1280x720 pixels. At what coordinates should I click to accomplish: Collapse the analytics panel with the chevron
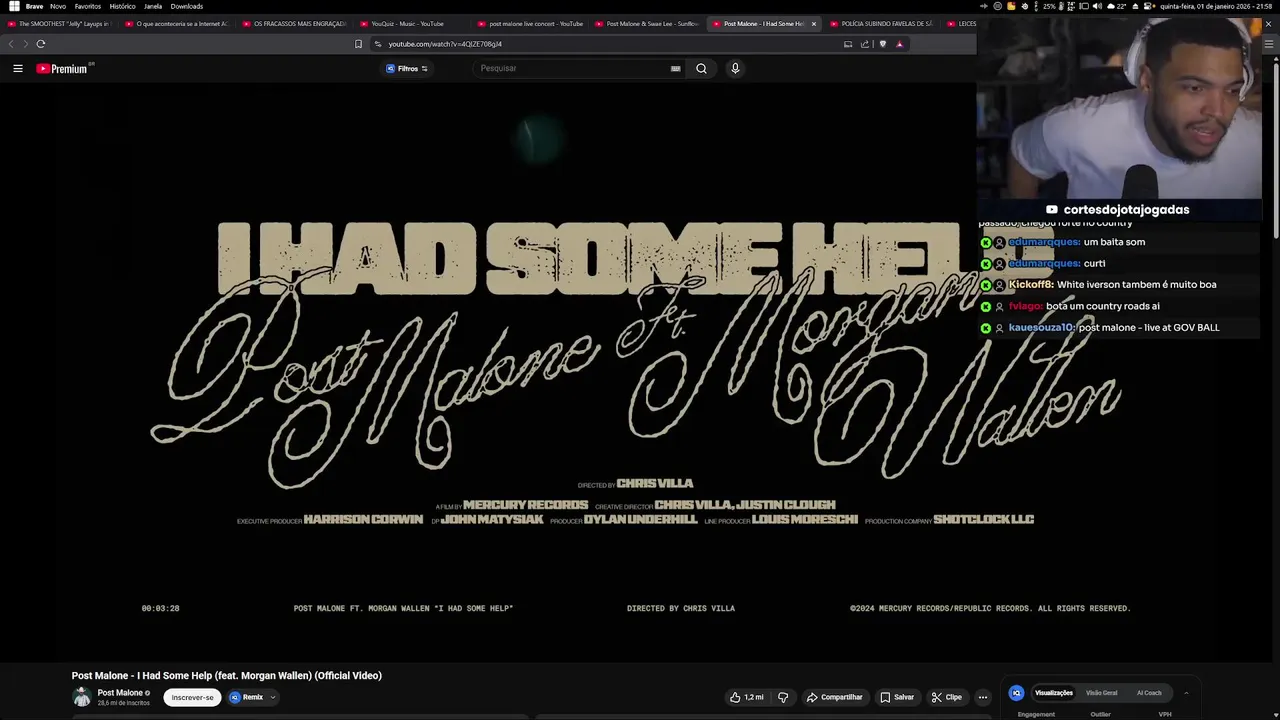[x=1186, y=693]
